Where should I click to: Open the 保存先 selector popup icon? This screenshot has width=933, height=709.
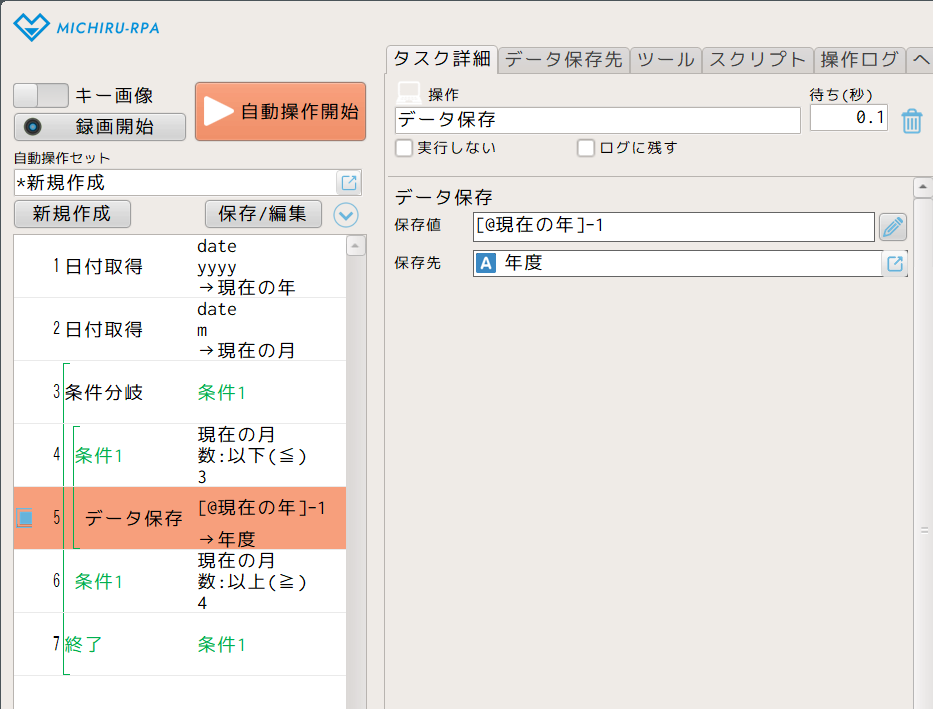pos(895,264)
